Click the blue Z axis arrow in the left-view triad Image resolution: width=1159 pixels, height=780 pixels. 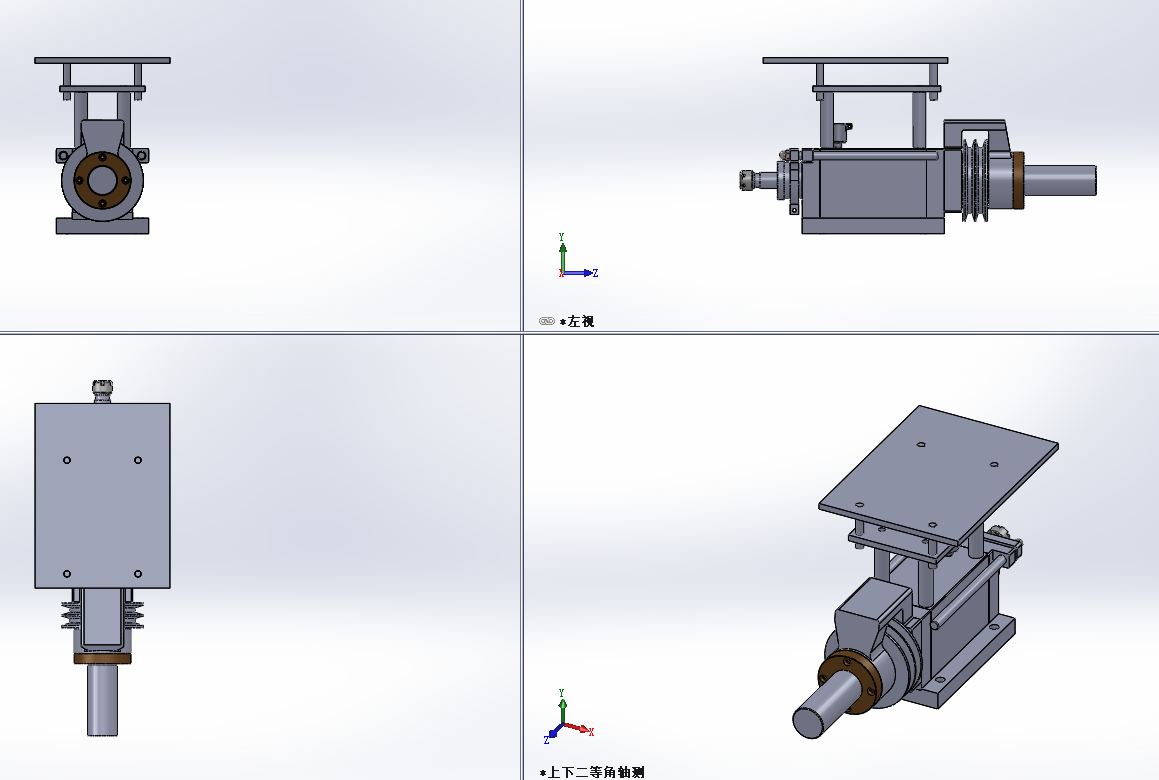pos(587,272)
